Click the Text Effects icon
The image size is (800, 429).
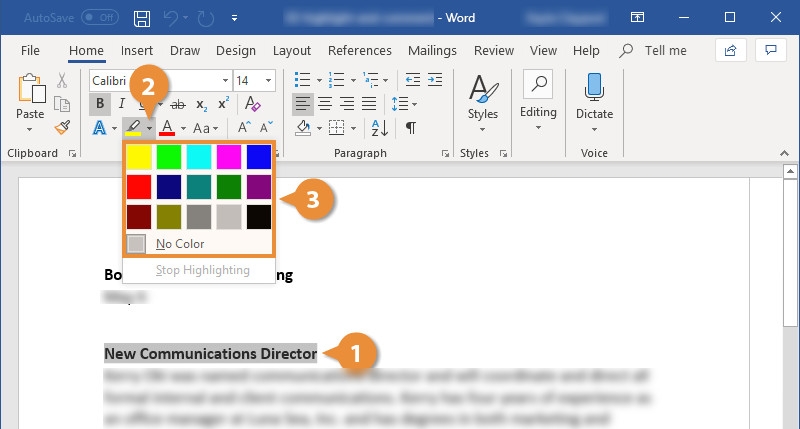tap(100, 127)
